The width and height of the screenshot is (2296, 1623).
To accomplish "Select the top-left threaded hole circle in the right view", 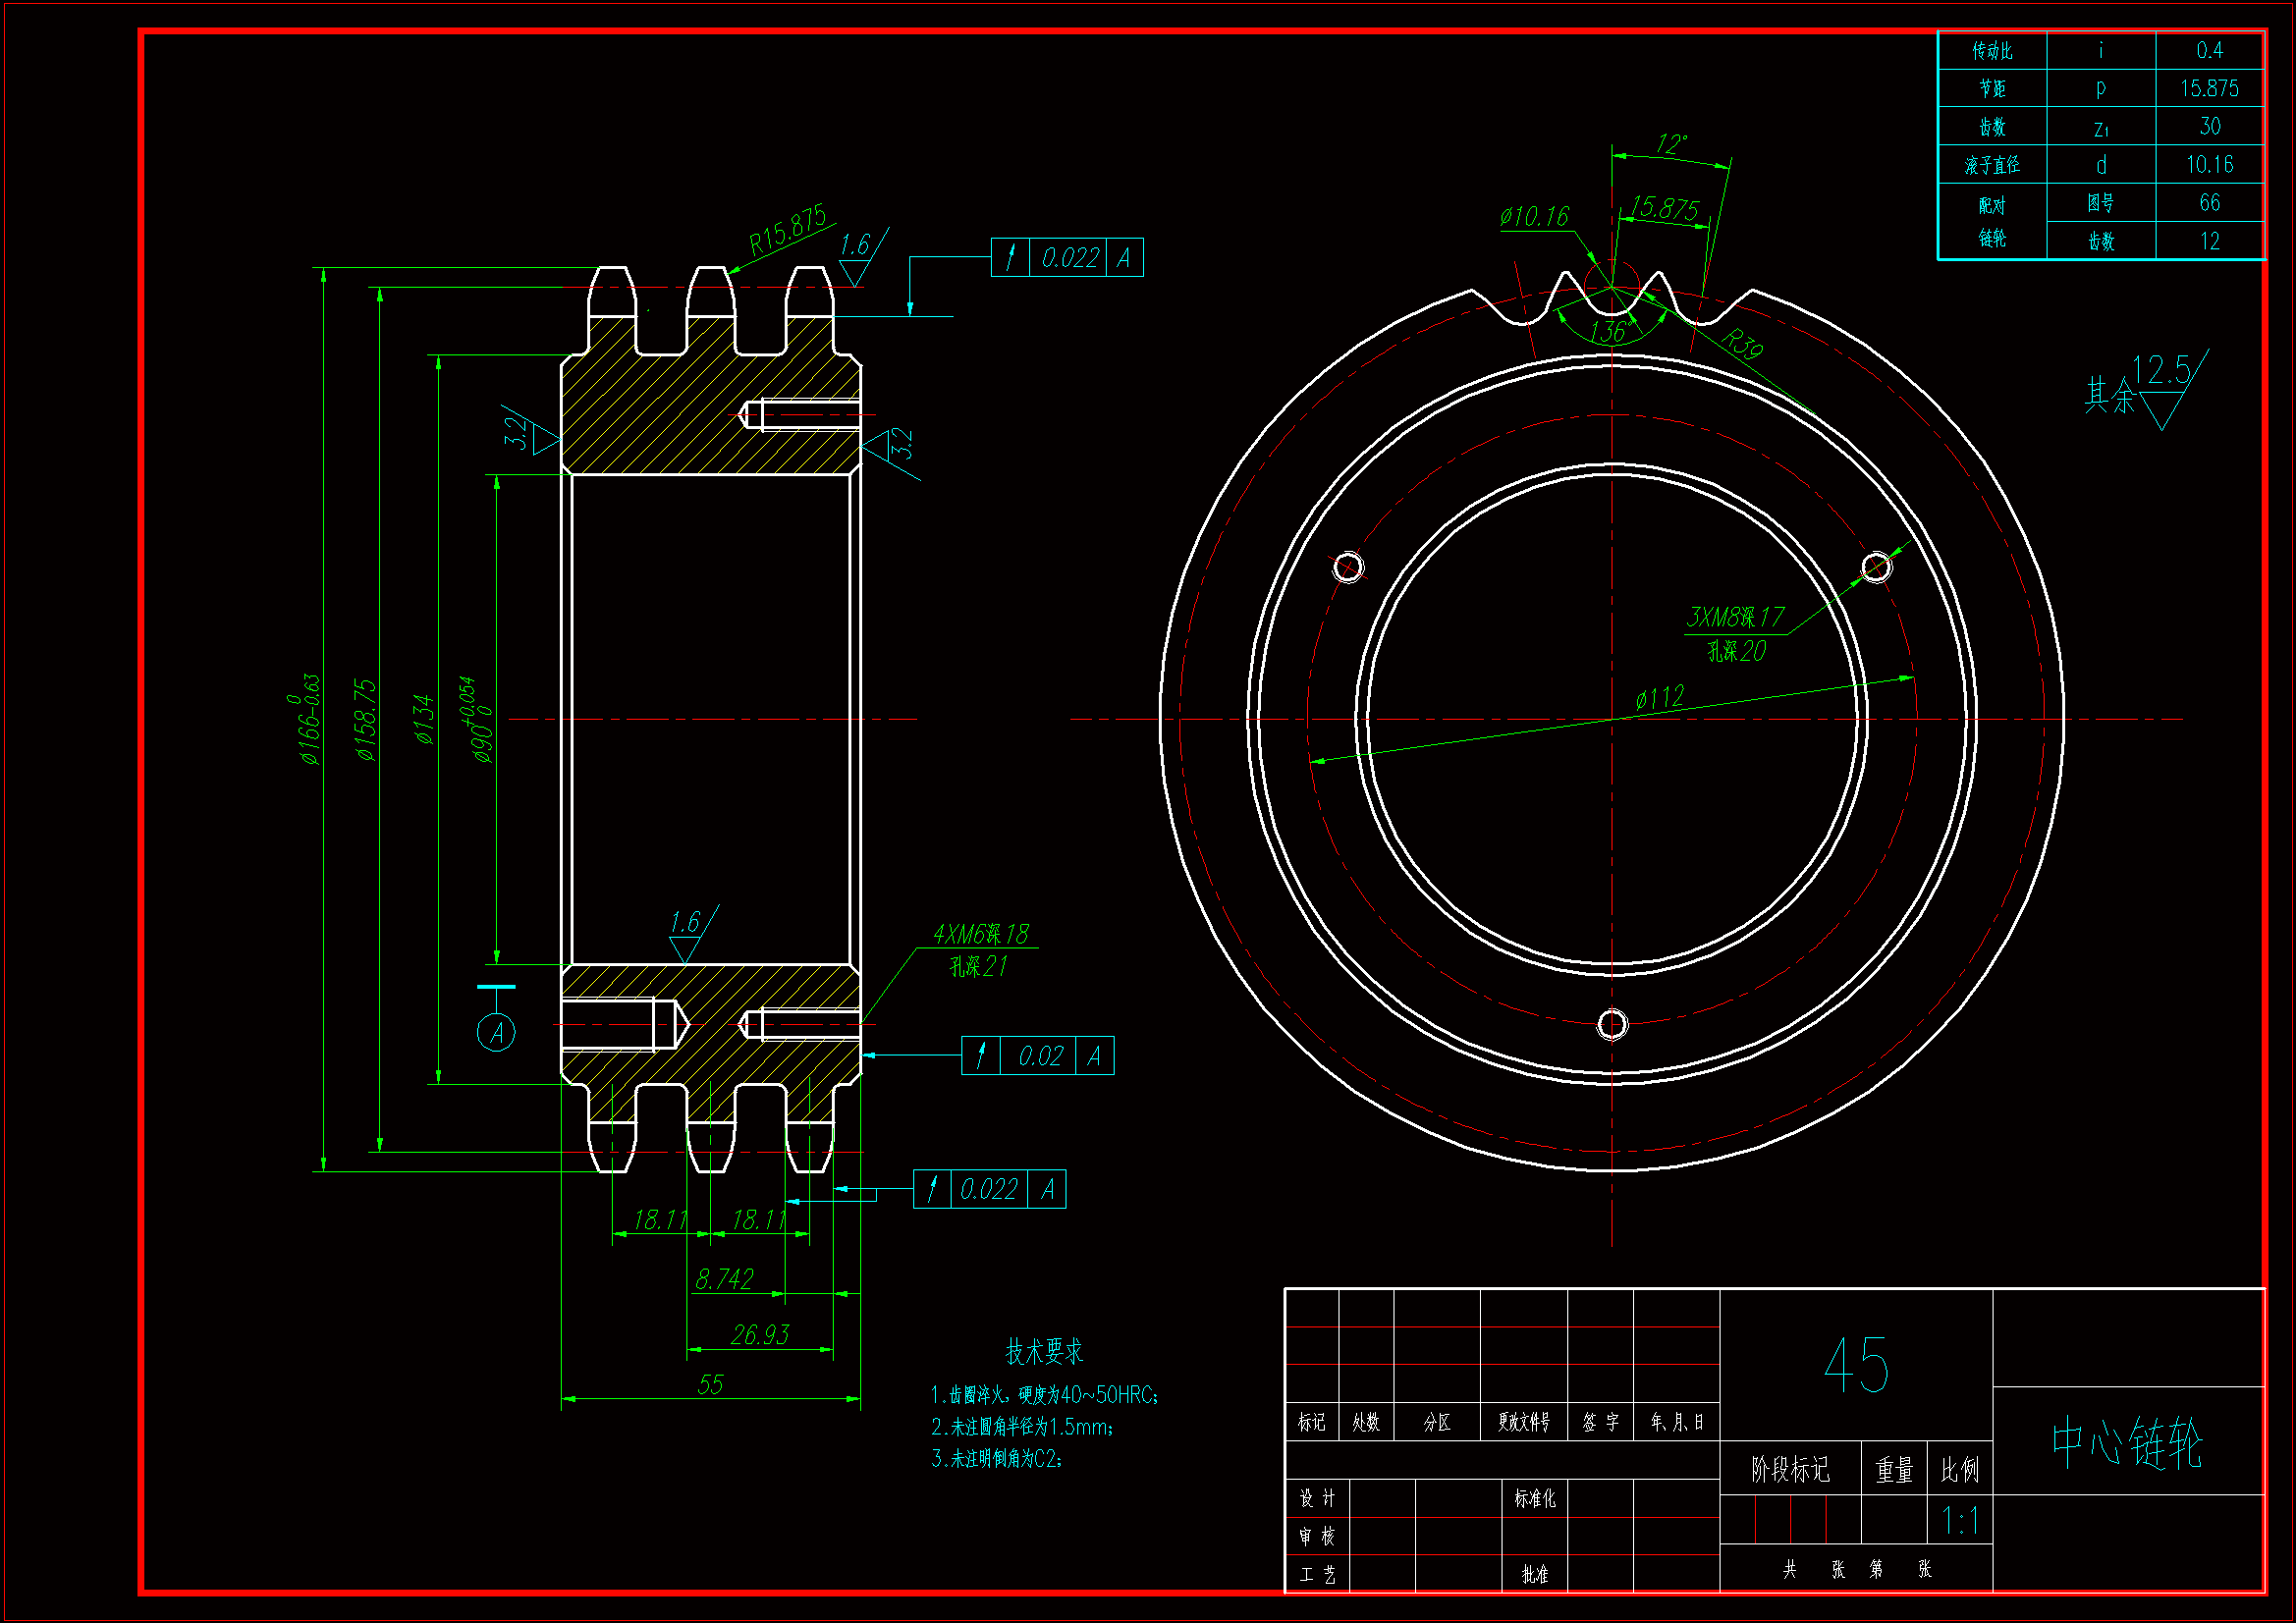I will [x=1348, y=567].
